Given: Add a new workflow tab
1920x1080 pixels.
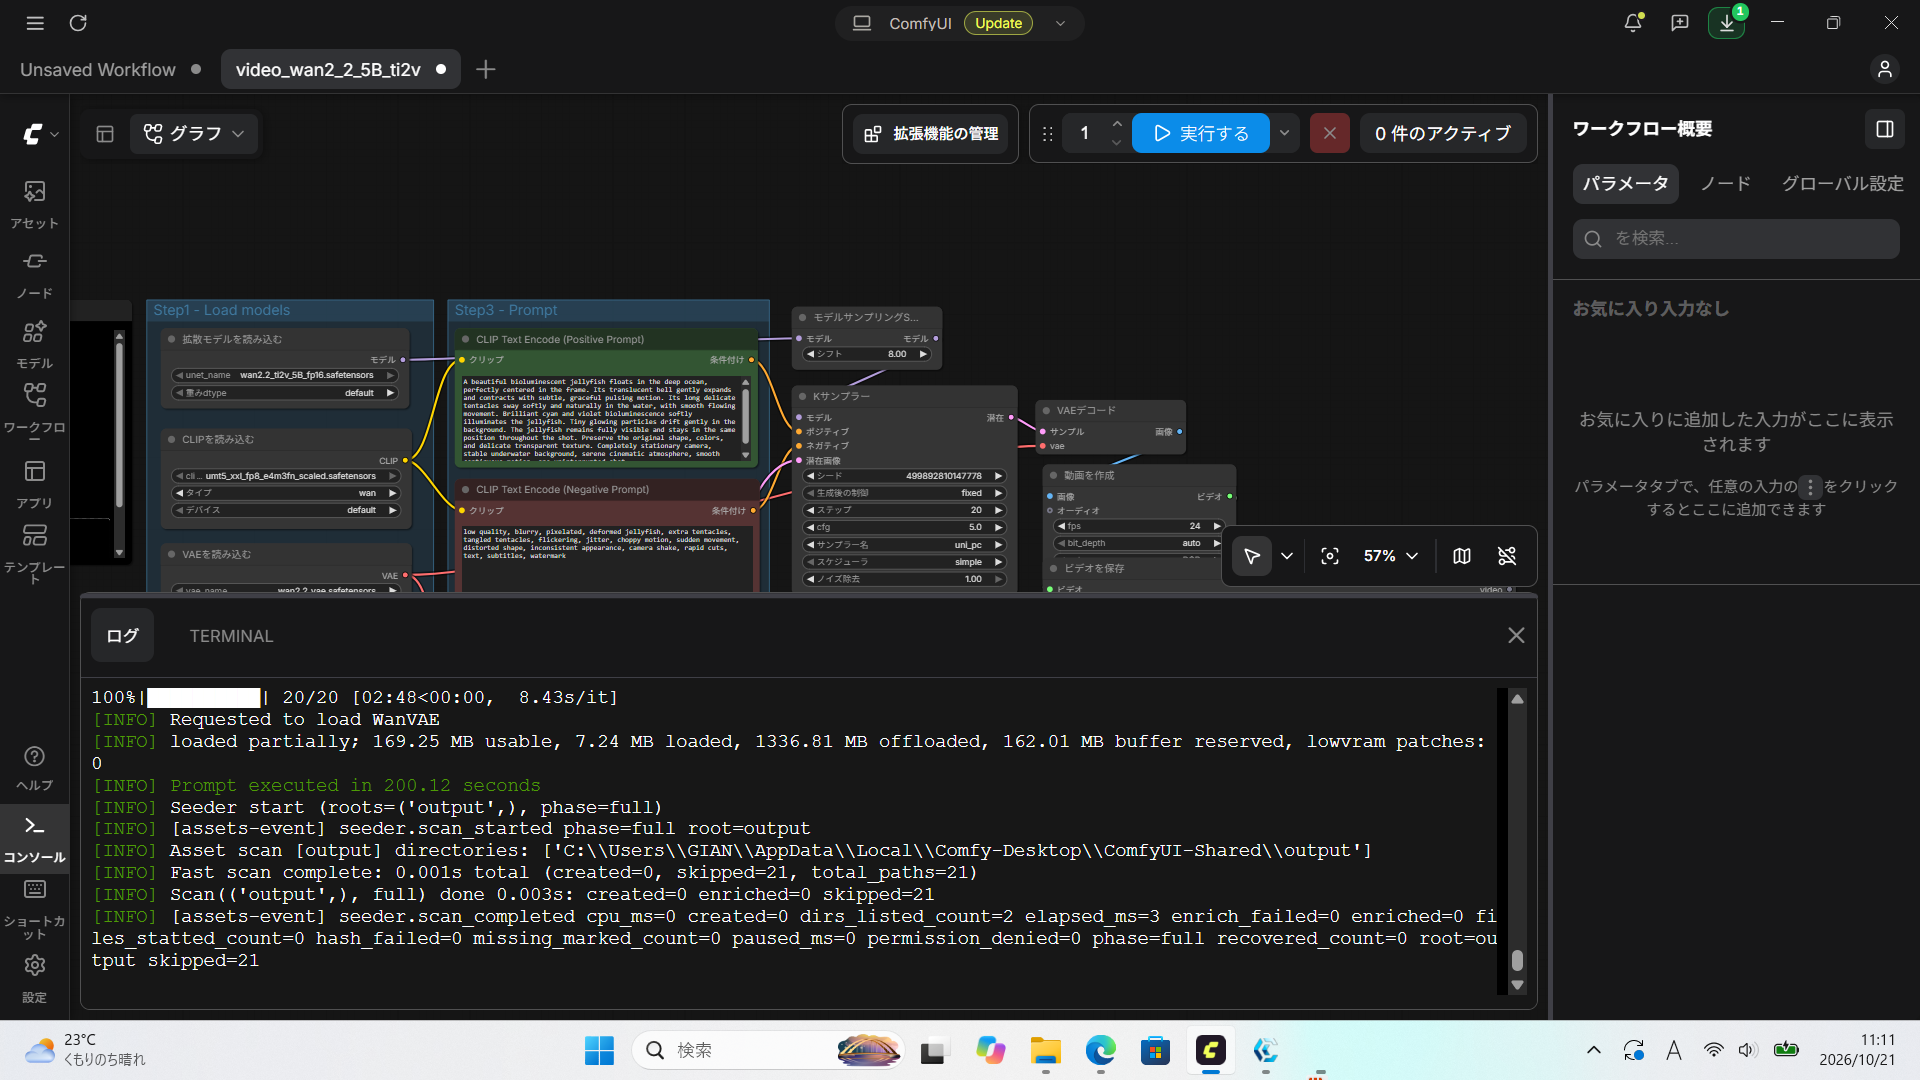Looking at the screenshot, I should tap(486, 70).
